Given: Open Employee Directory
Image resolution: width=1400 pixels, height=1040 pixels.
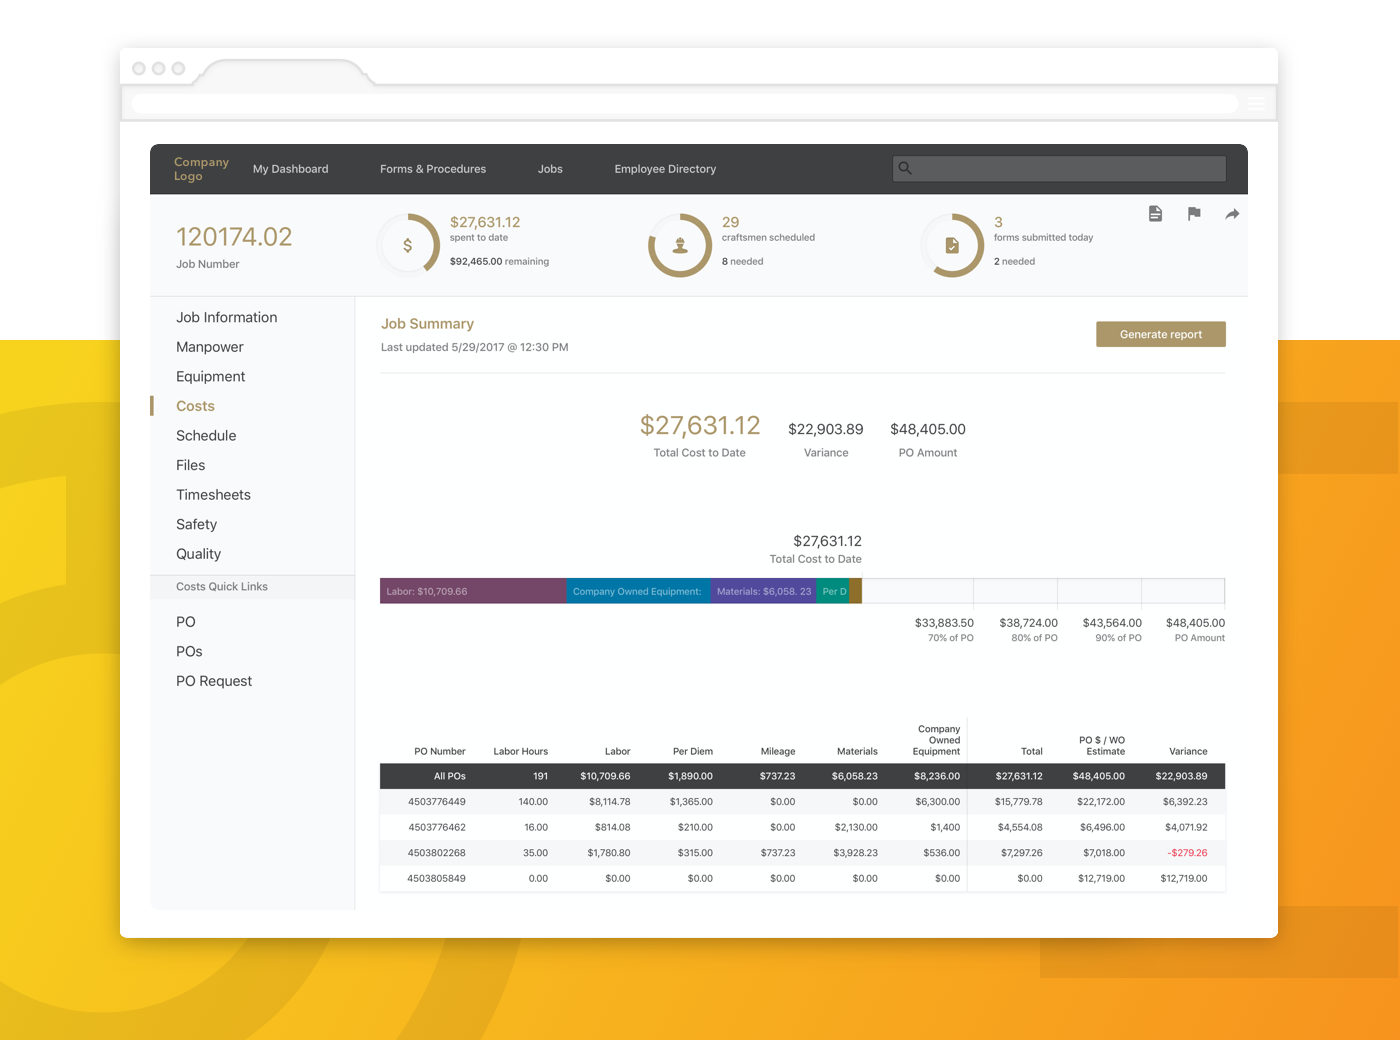Looking at the screenshot, I should point(665,169).
